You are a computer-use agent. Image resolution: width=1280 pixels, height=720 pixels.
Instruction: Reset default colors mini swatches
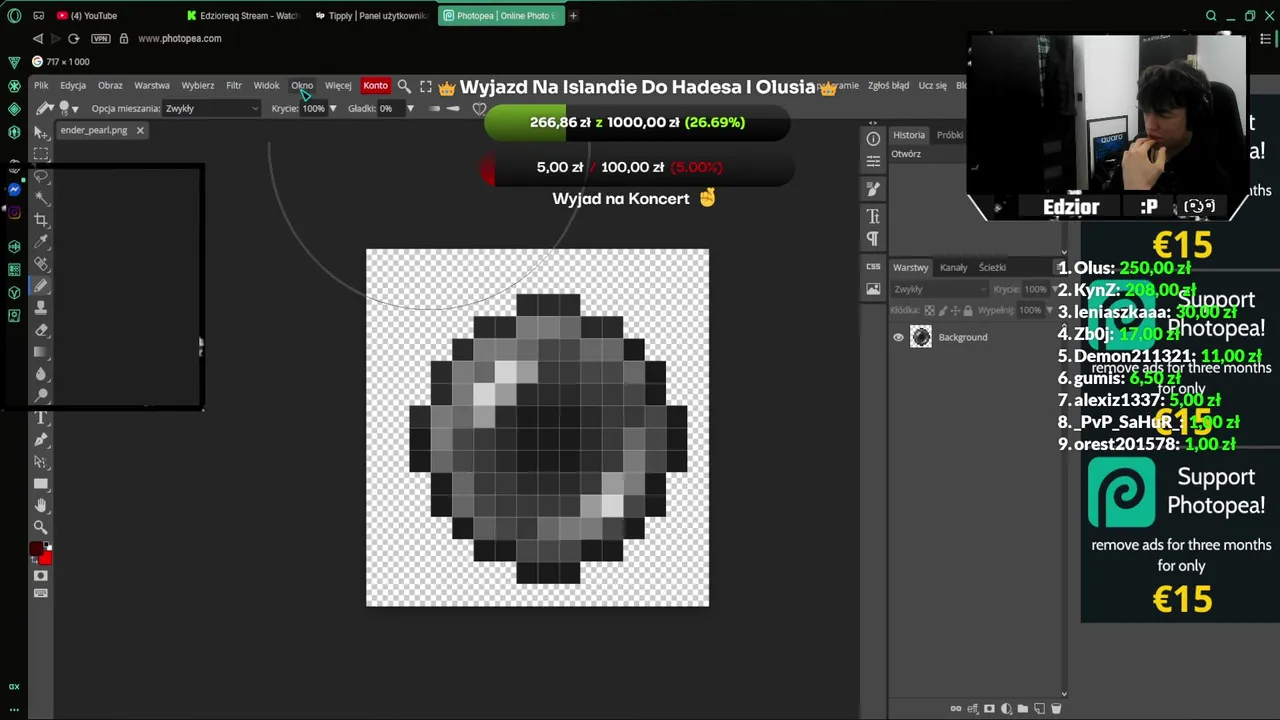(47, 544)
